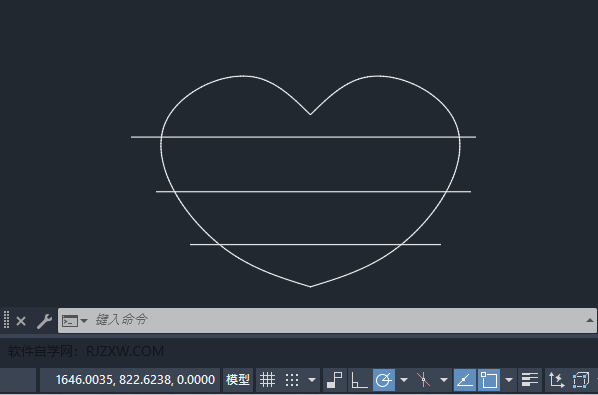Toggle snap mode dotted-grid icon
Screen dimensions: 598x395
coord(292,380)
